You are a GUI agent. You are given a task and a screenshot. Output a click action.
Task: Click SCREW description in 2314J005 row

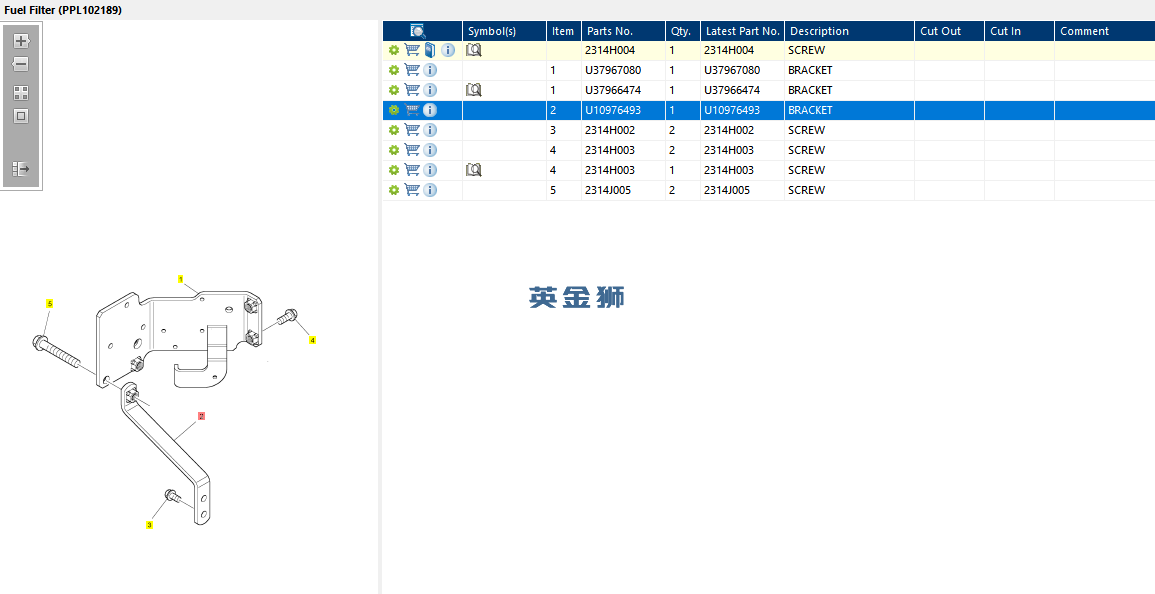[x=807, y=189]
